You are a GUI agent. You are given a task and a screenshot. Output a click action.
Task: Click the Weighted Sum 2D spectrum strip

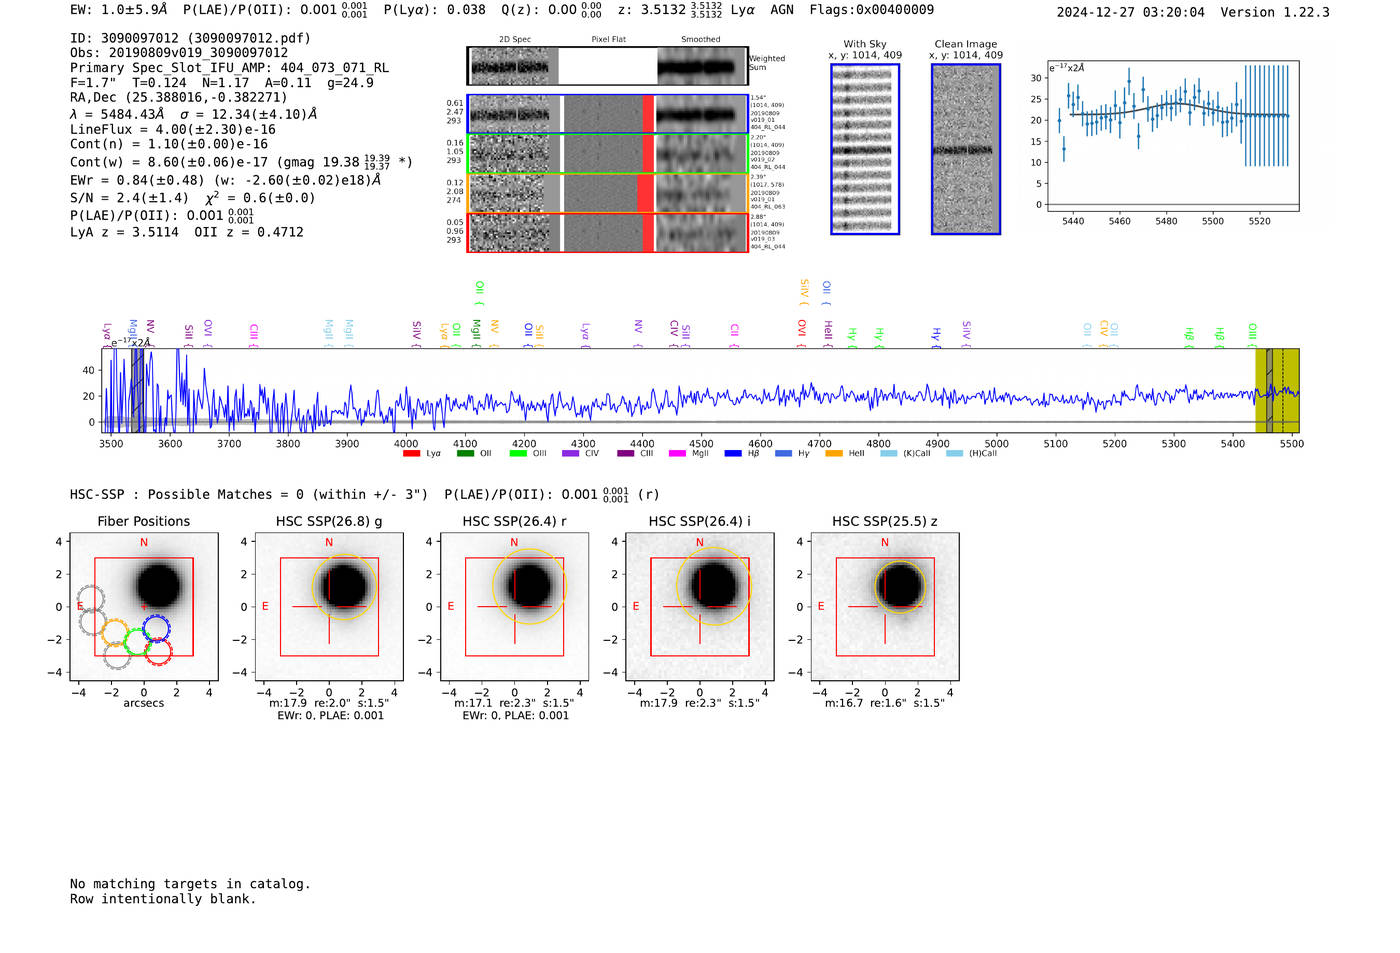tap(608, 66)
